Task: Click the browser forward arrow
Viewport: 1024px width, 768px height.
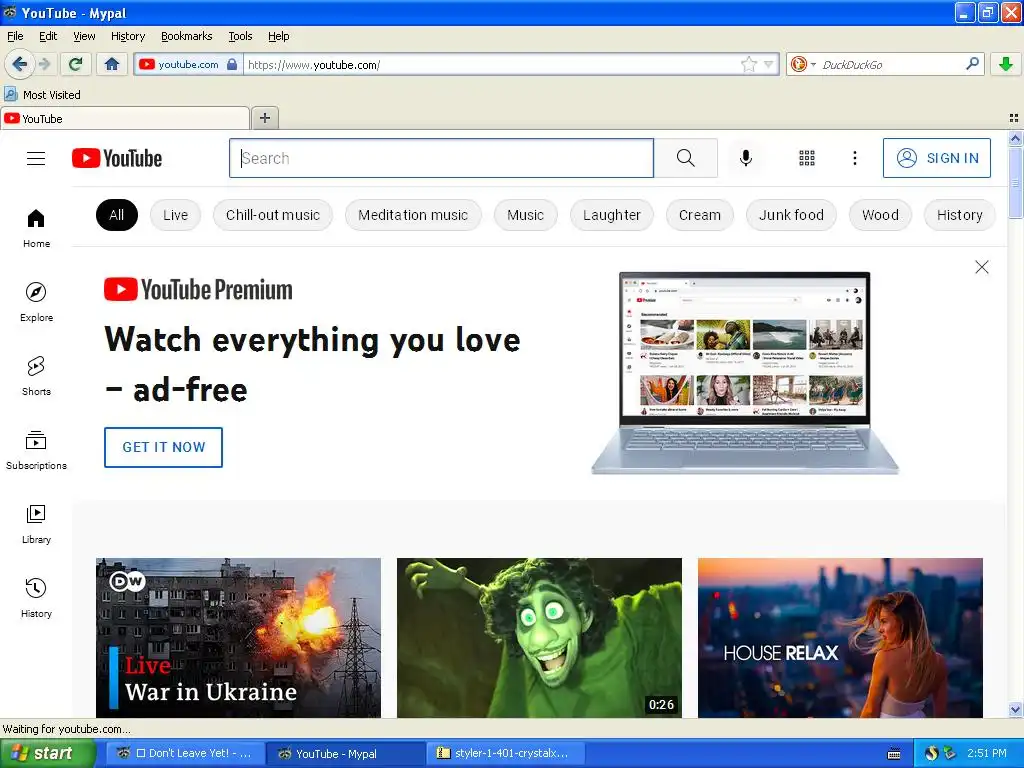Action: click(44, 64)
